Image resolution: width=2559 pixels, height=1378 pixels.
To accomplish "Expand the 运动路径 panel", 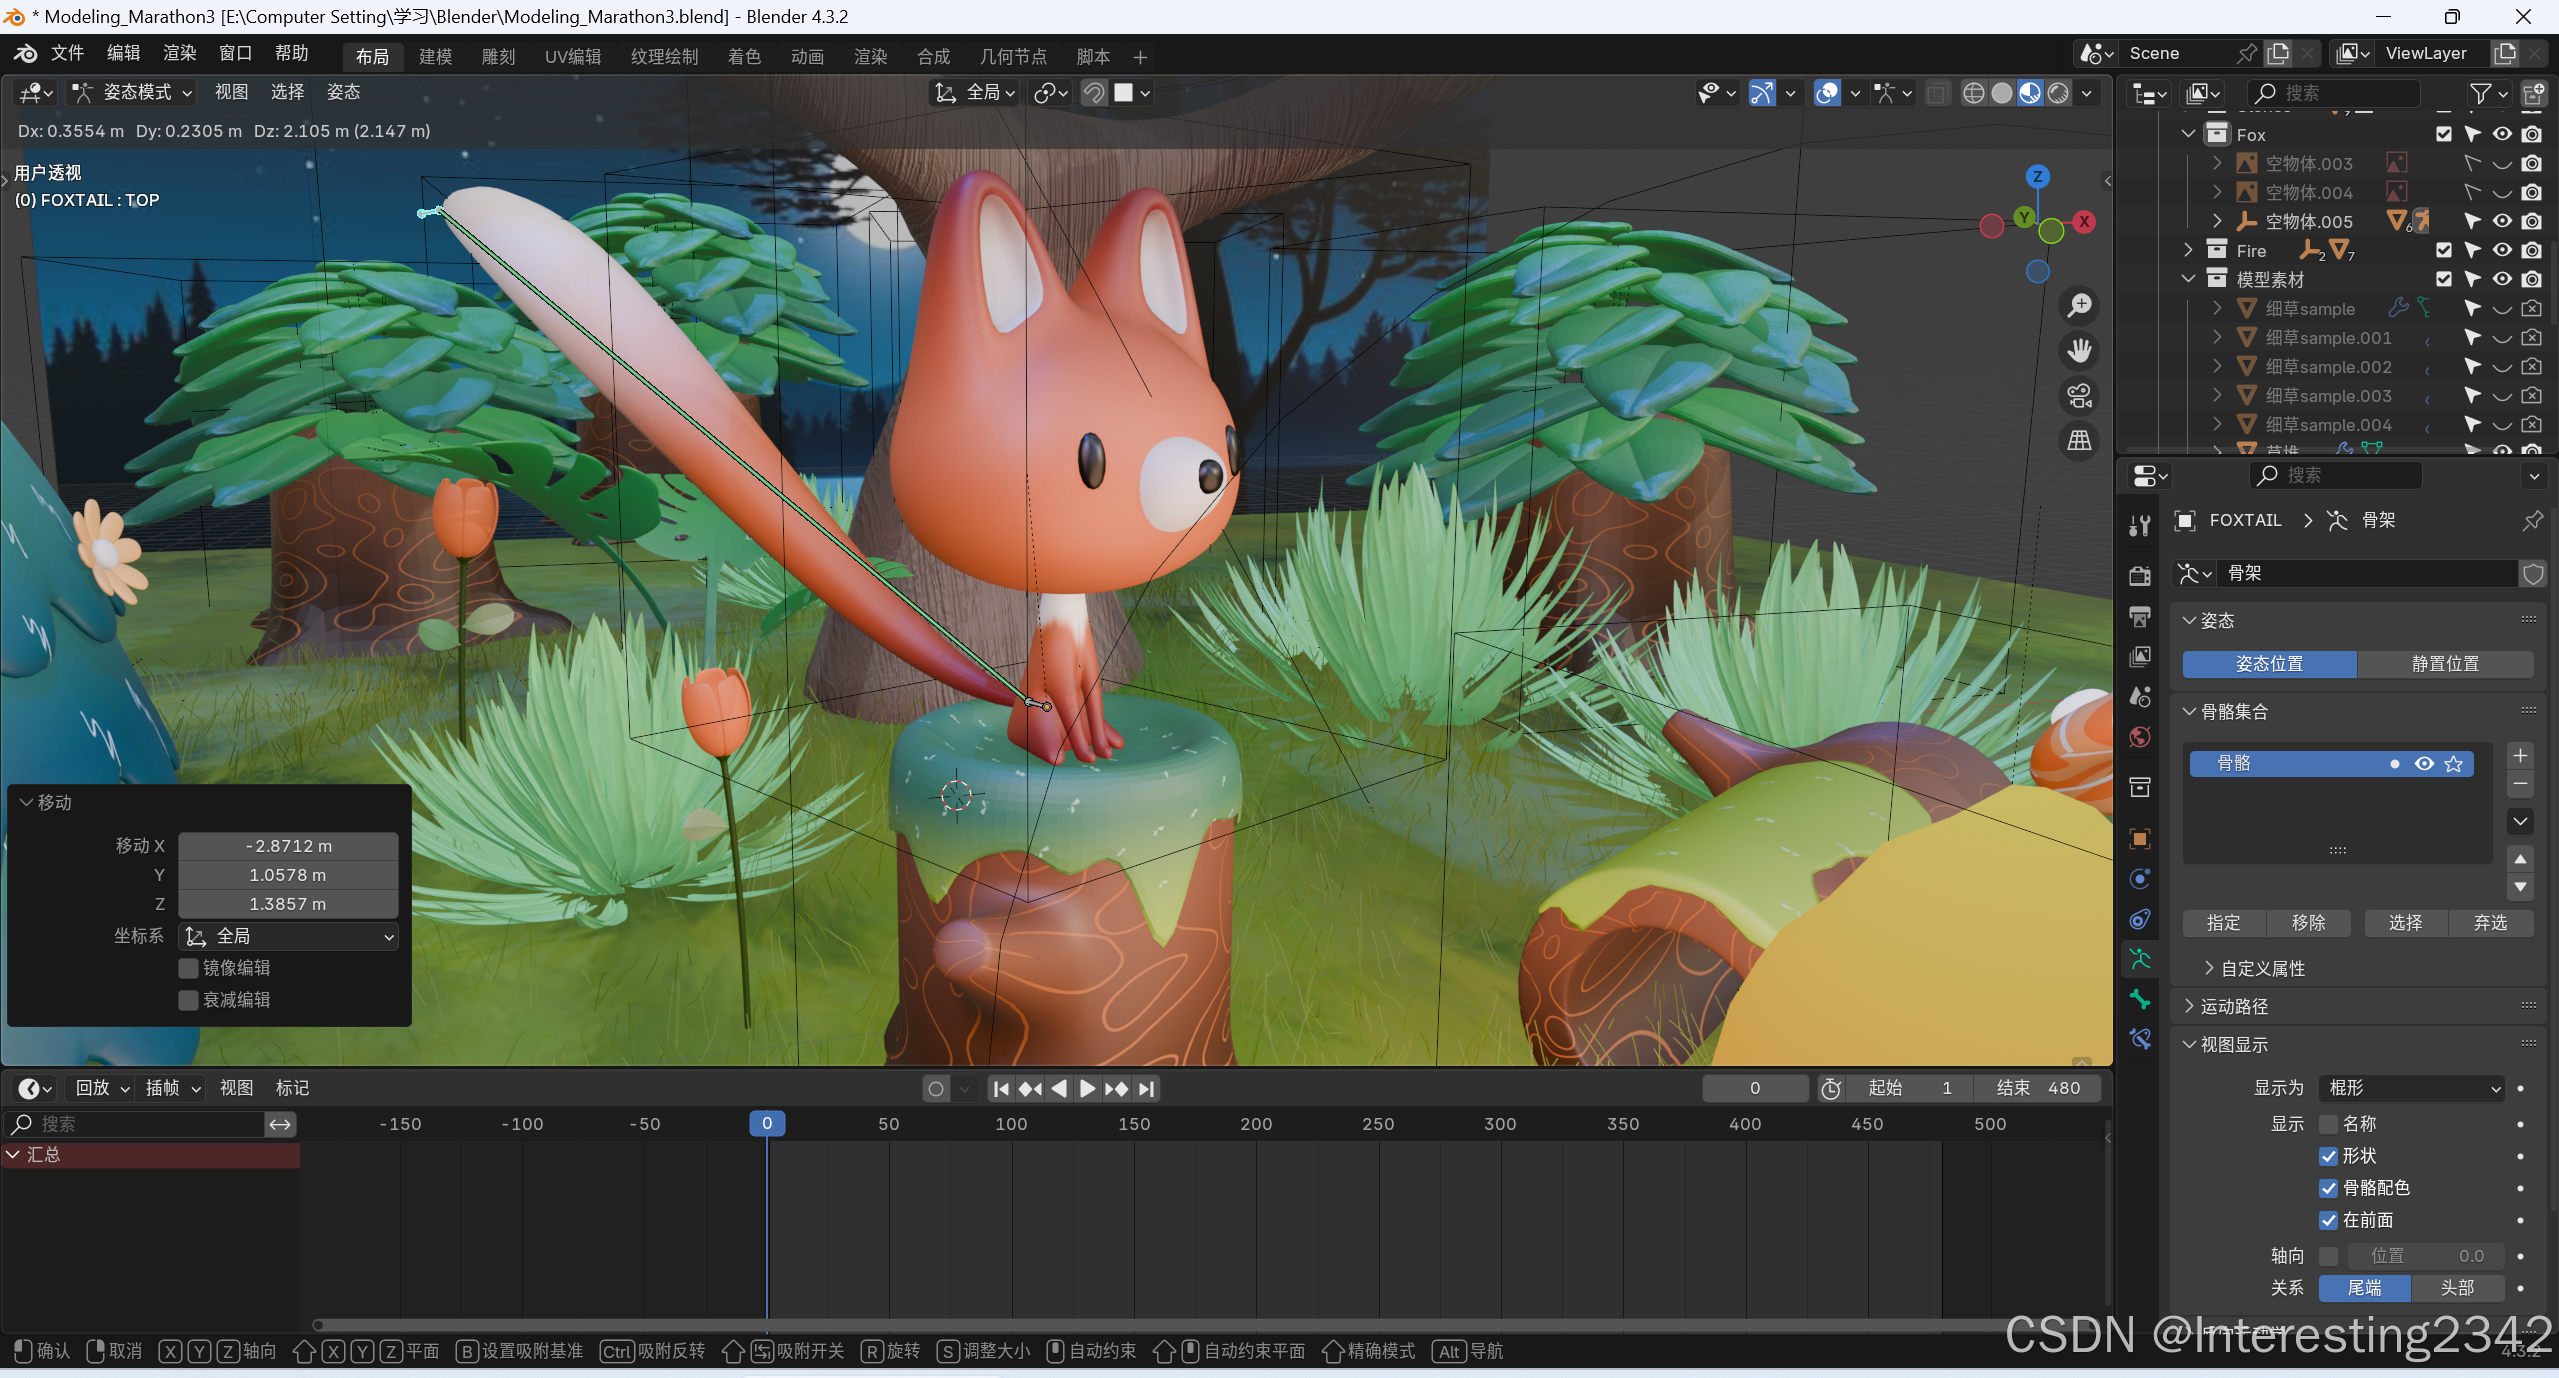I will pos(2234,1006).
